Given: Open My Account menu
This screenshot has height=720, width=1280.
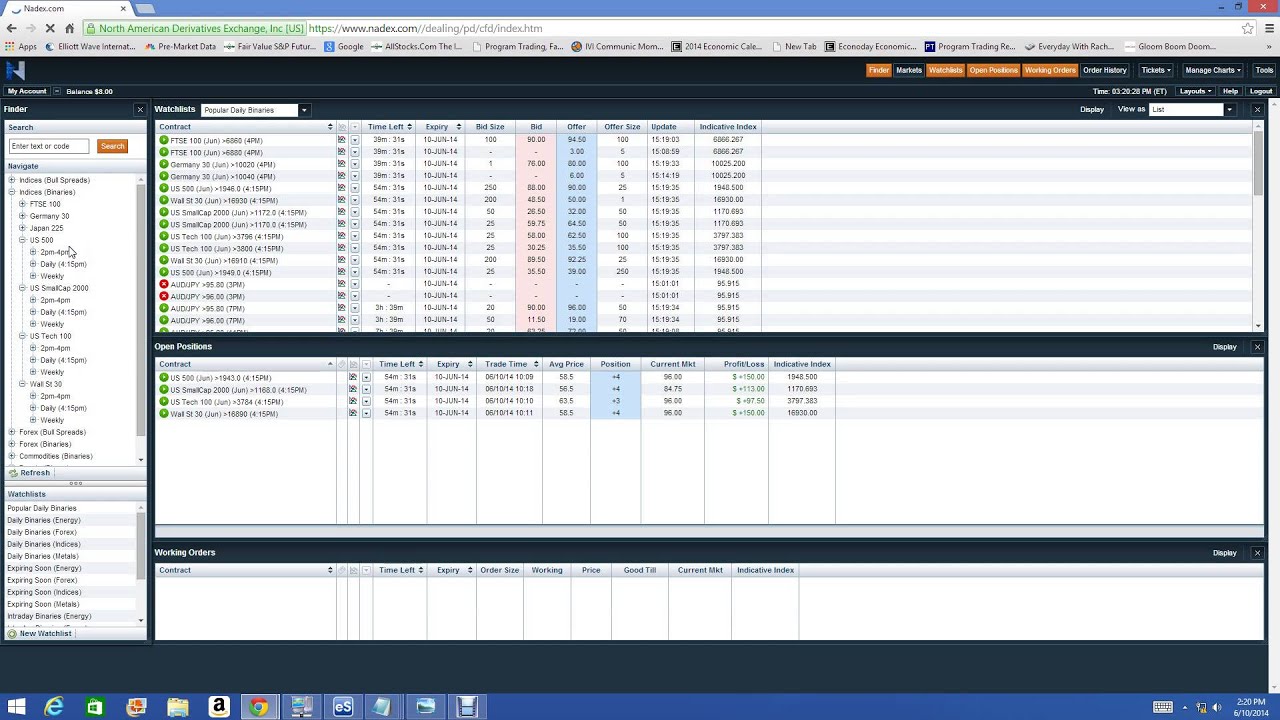Looking at the screenshot, I should point(27,91).
